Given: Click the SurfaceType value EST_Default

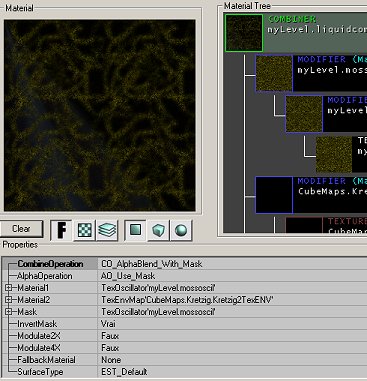Looking at the screenshot, I should point(124,372).
